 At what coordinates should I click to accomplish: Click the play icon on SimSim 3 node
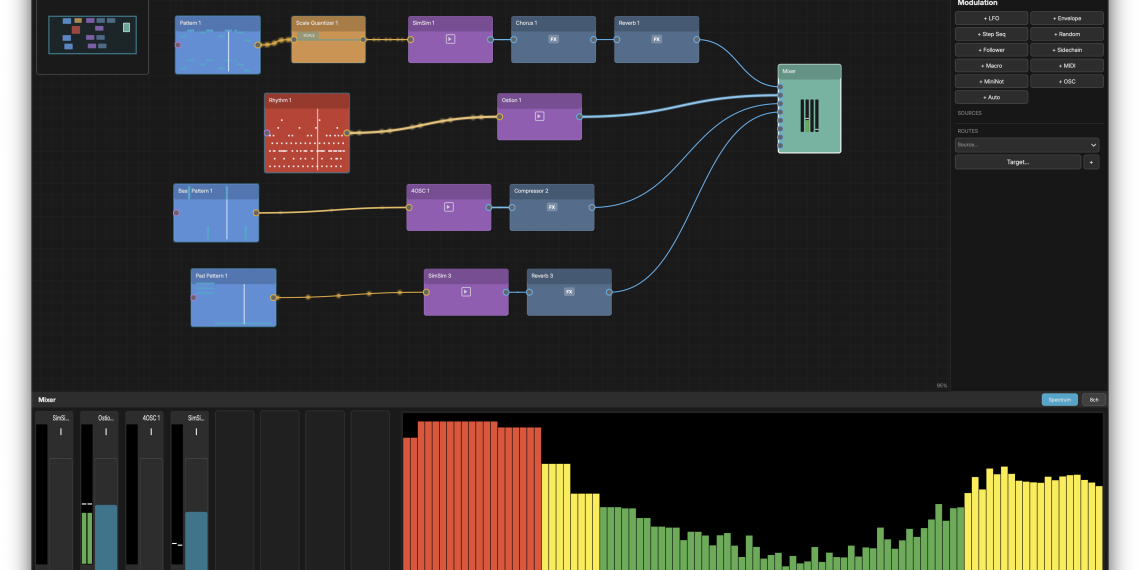pyautogui.click(x=466, y=292)
